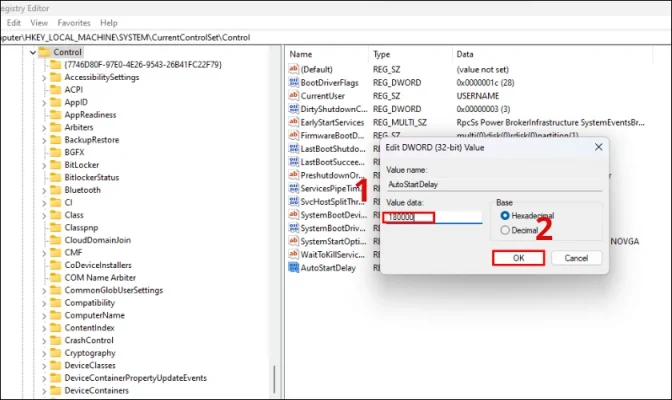Open the View menu
The height and width of the screenshot is (400, 672).
(x=40, y=22)
